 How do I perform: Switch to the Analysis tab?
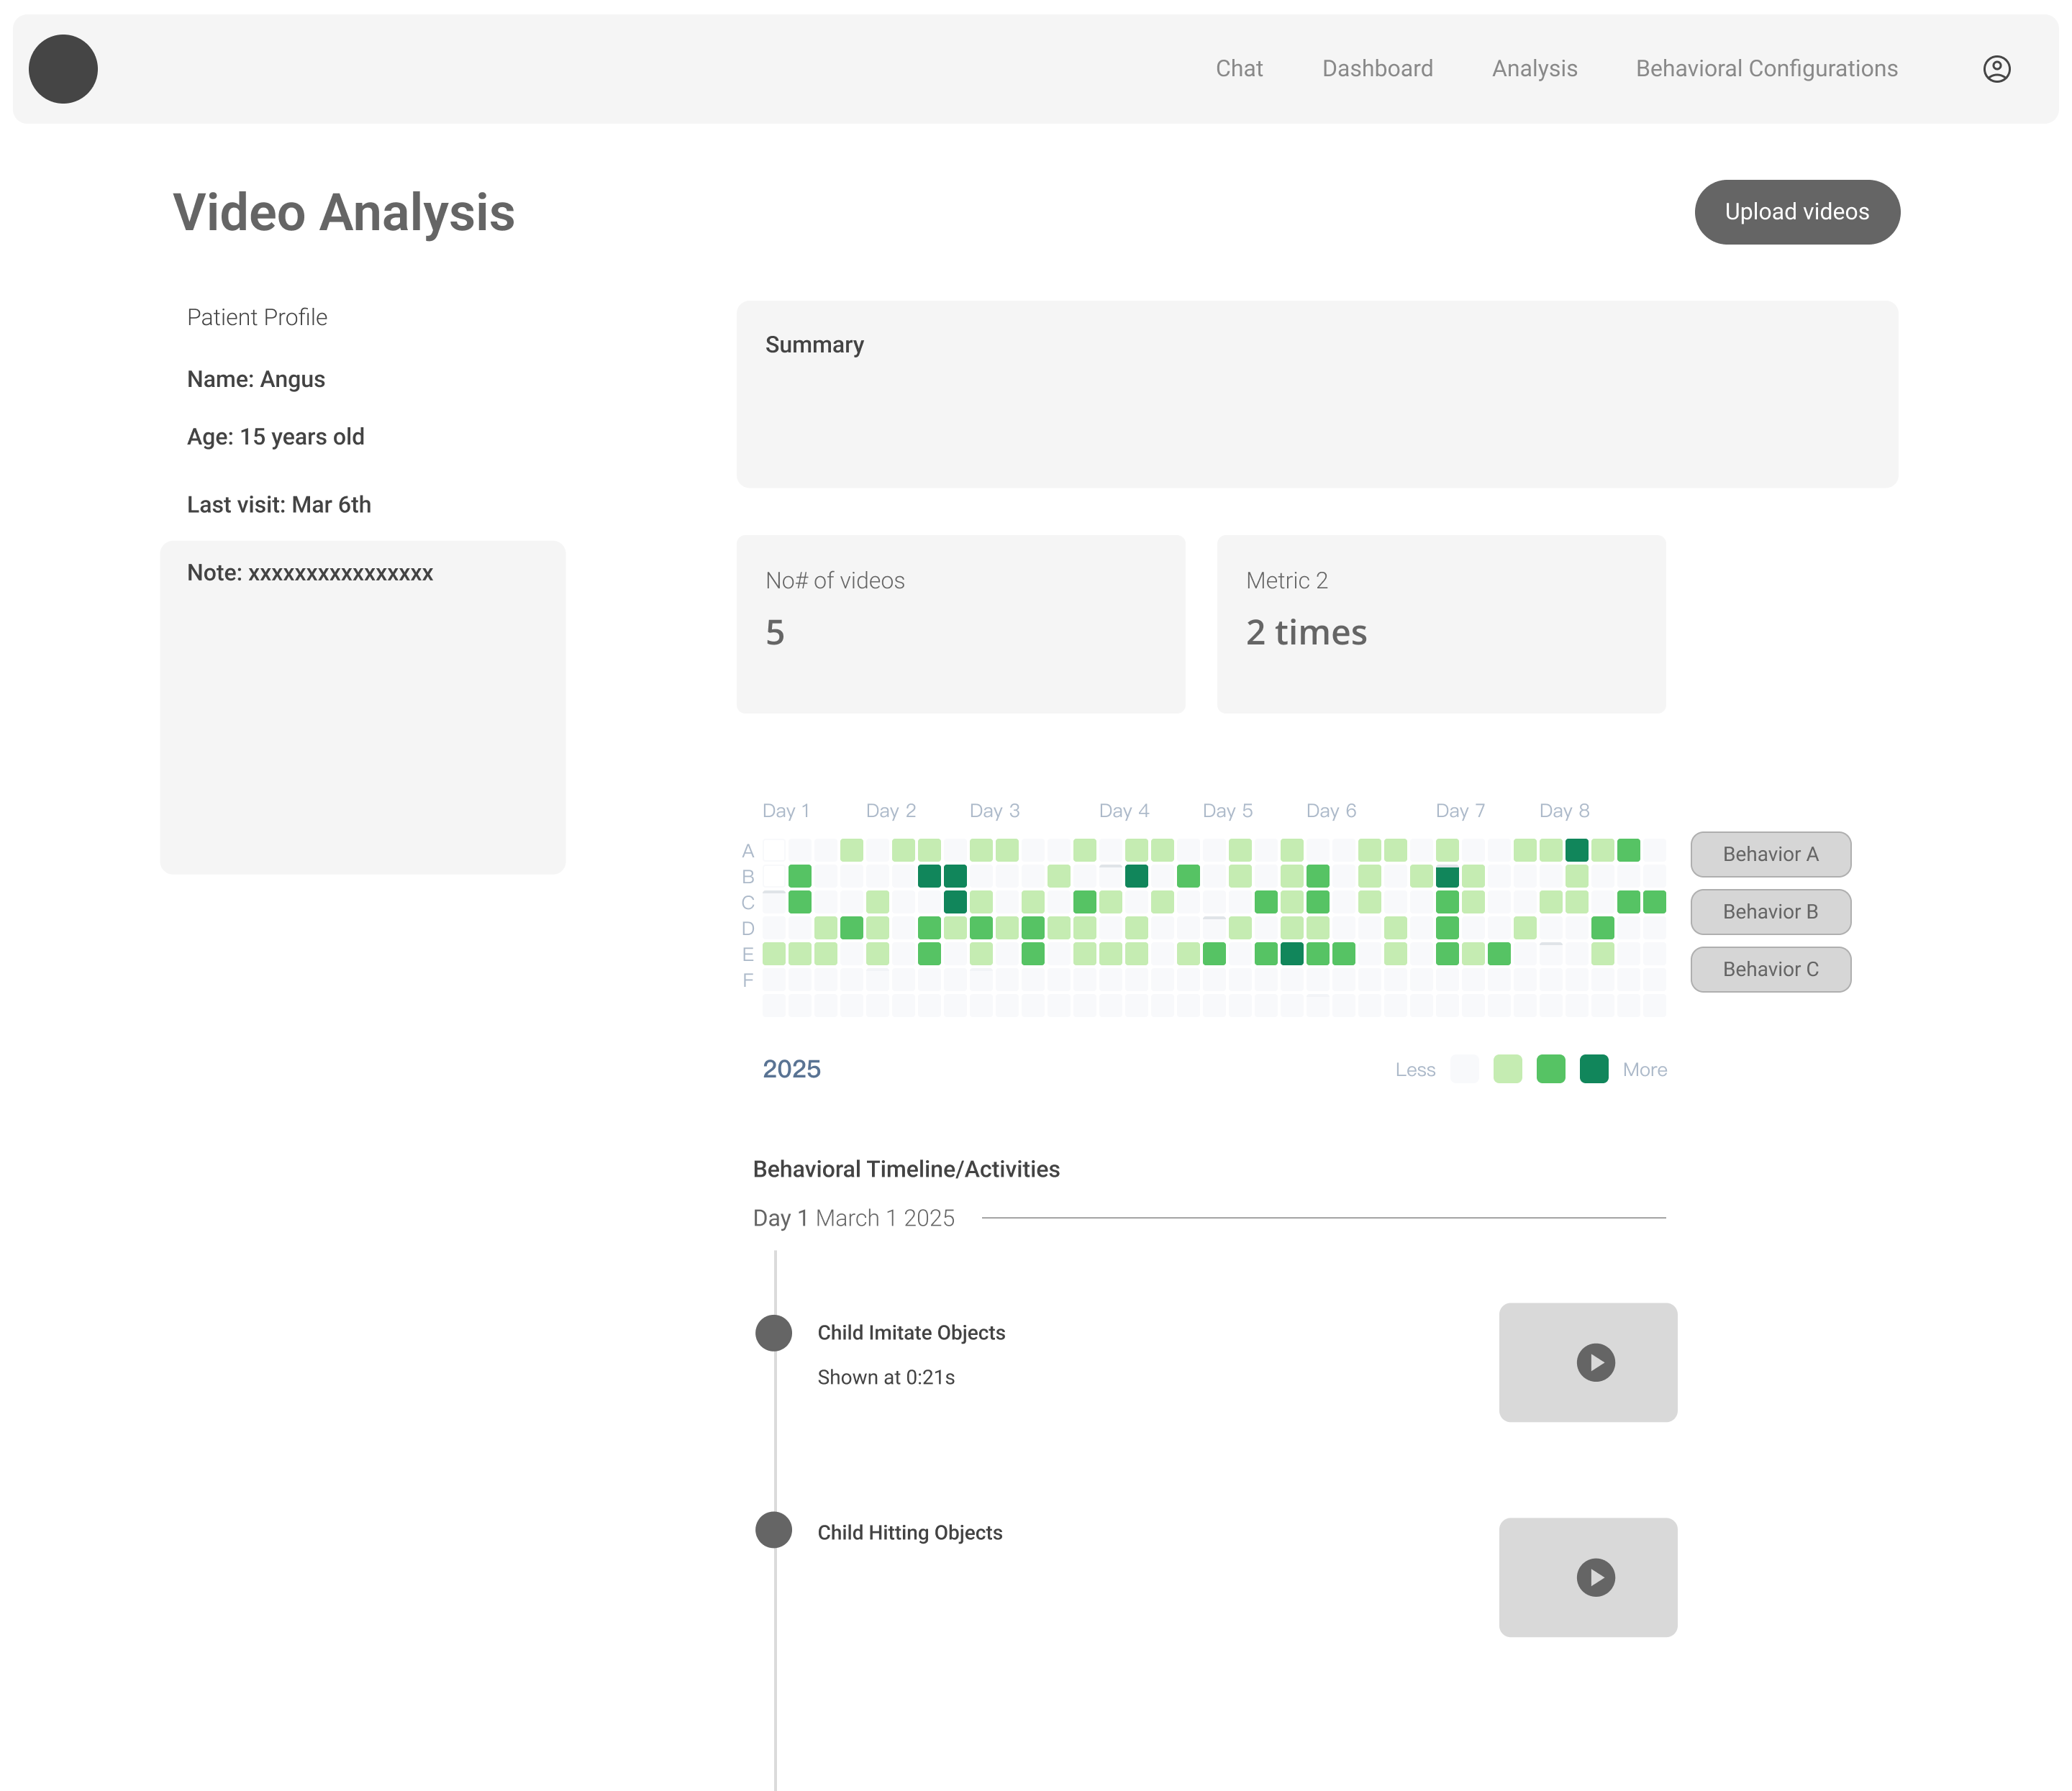(1533, 69)
